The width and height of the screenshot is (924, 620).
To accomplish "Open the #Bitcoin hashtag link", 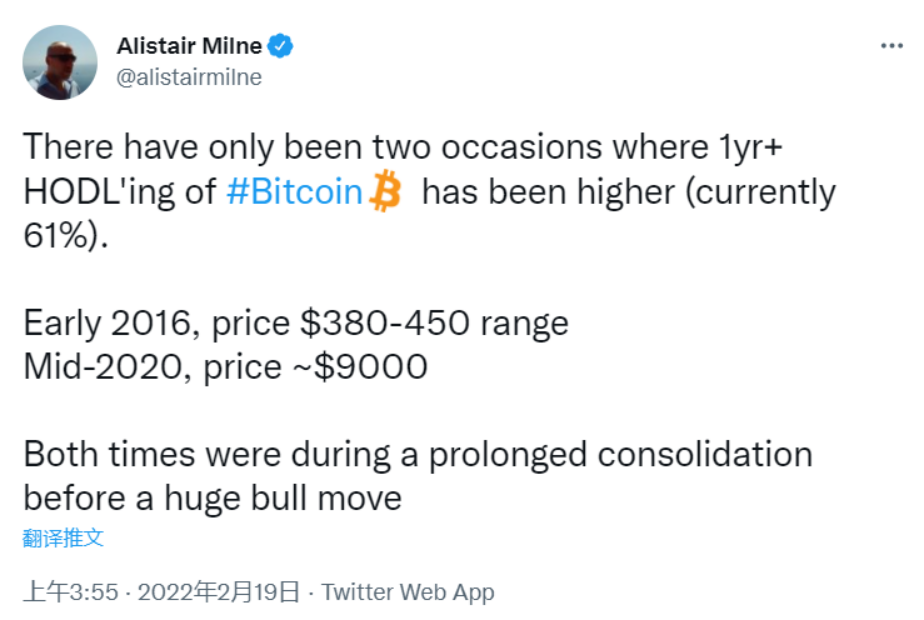I will coord(295,191).
